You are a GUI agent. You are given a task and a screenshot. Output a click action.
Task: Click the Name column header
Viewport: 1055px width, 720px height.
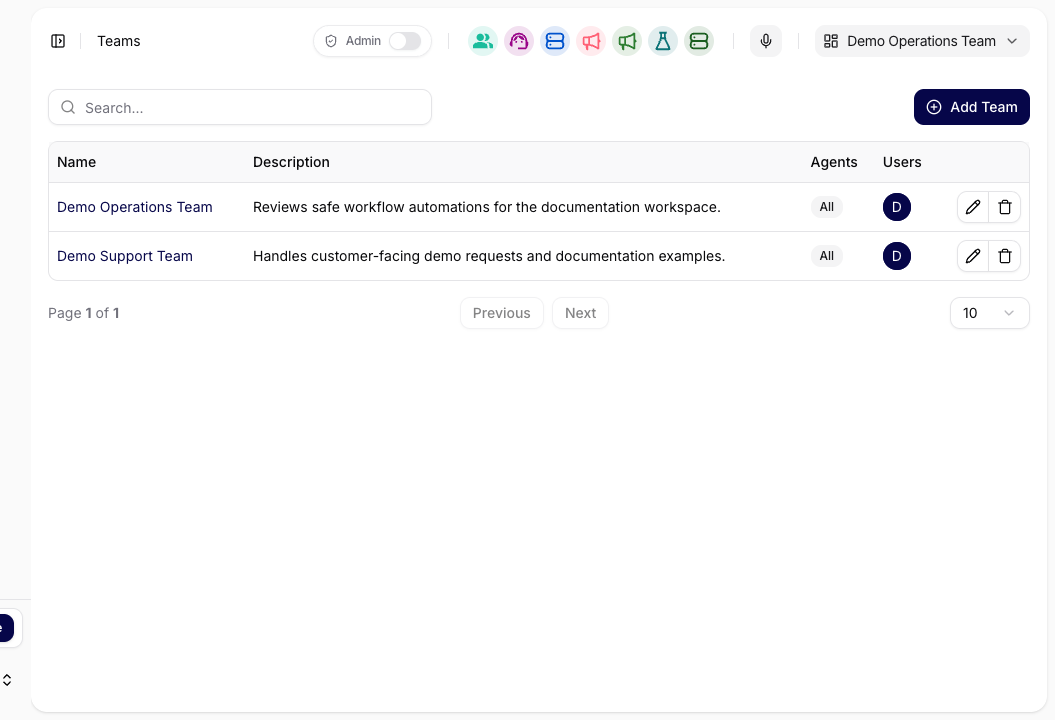[77, 162]
